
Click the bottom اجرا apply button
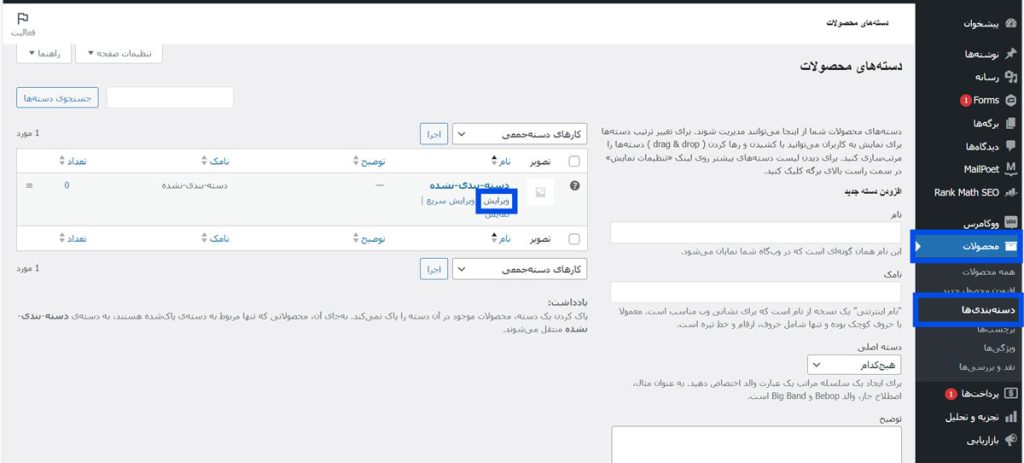434,269
